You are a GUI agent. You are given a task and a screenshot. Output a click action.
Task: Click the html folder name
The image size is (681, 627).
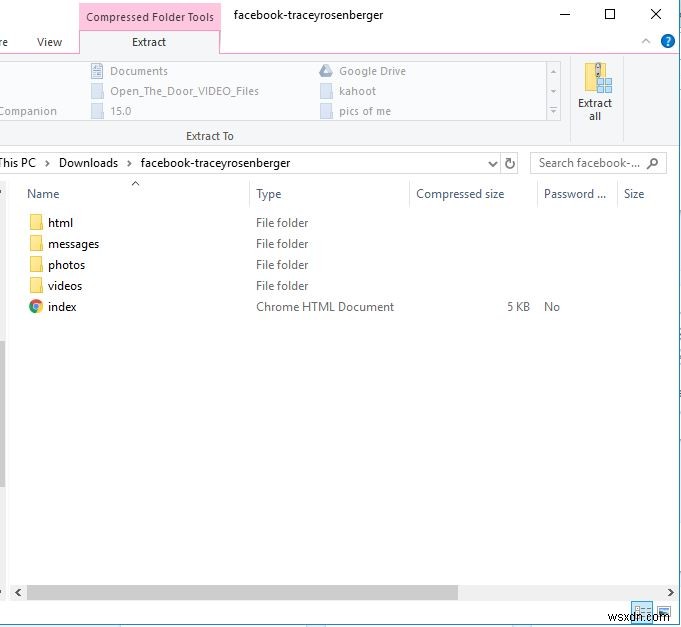click(x=60, y=223)
